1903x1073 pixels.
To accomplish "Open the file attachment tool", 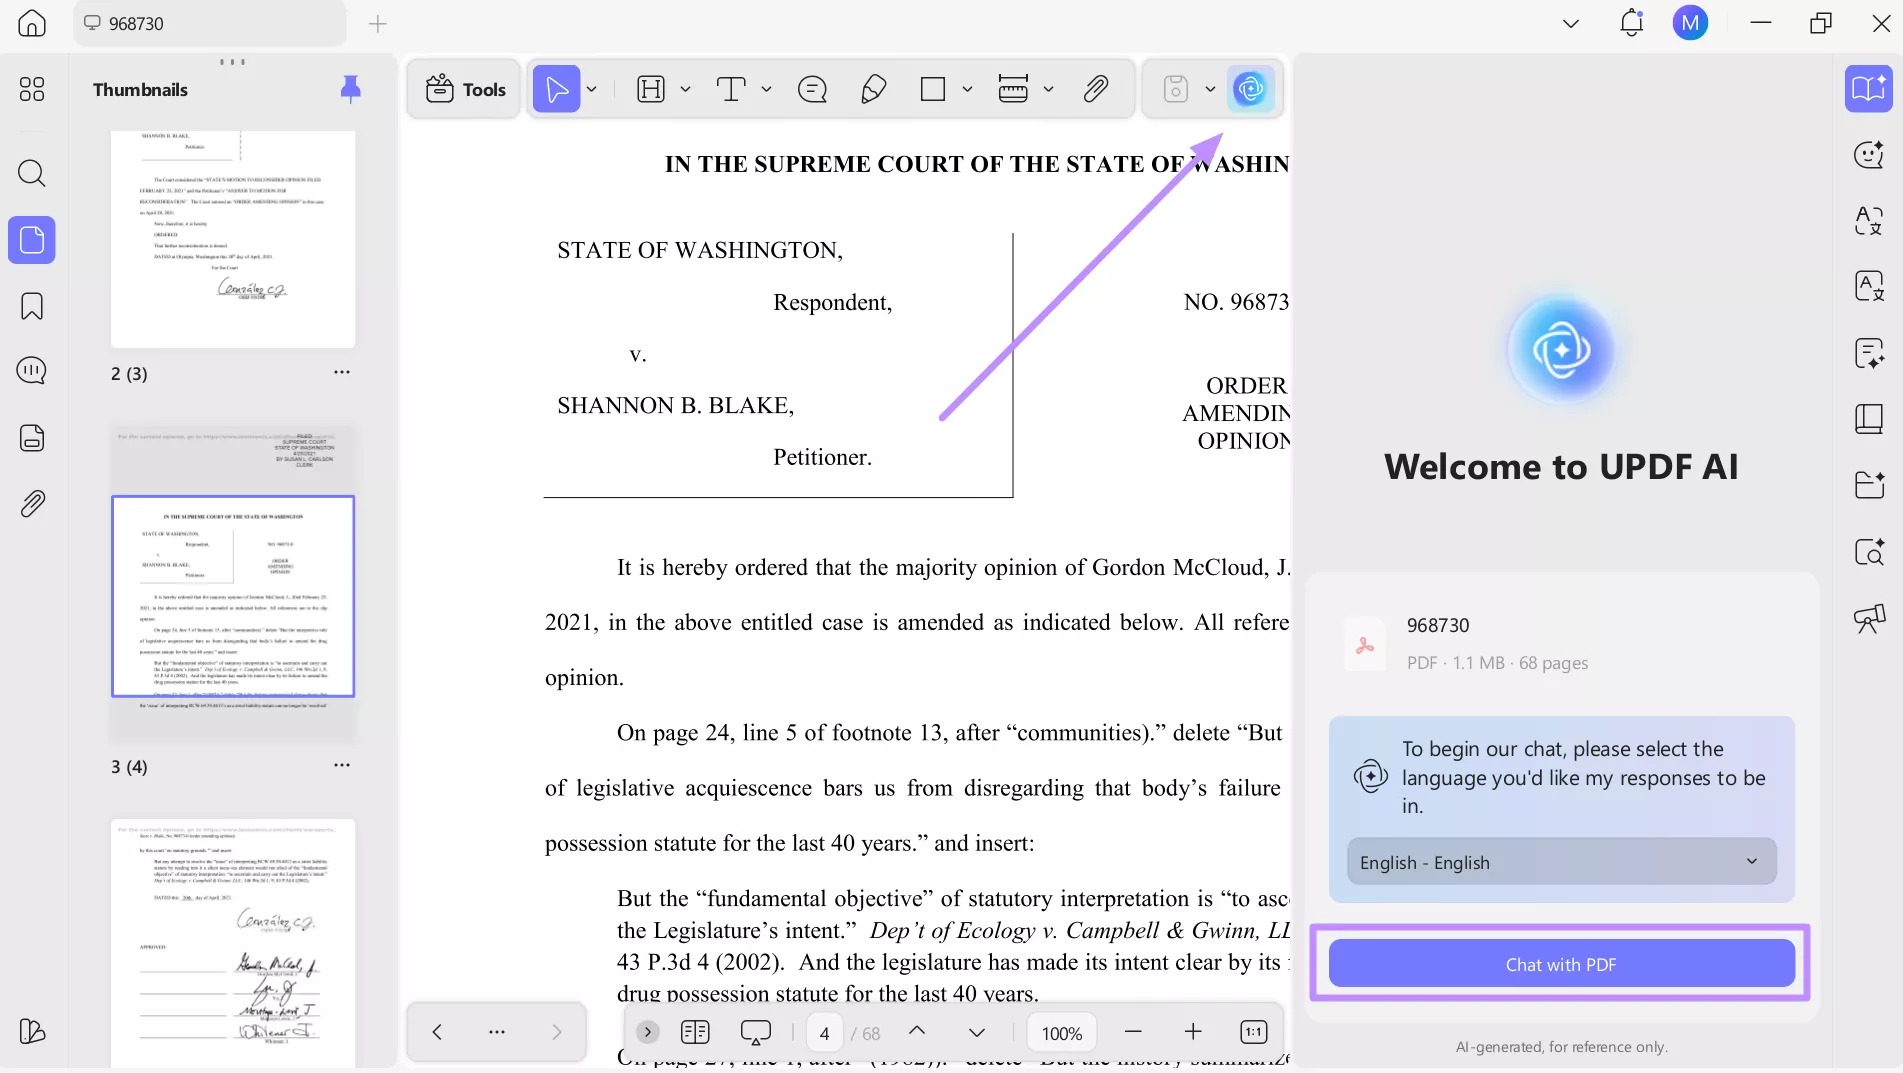I will pyautogui.click(x=1096, y=88).
